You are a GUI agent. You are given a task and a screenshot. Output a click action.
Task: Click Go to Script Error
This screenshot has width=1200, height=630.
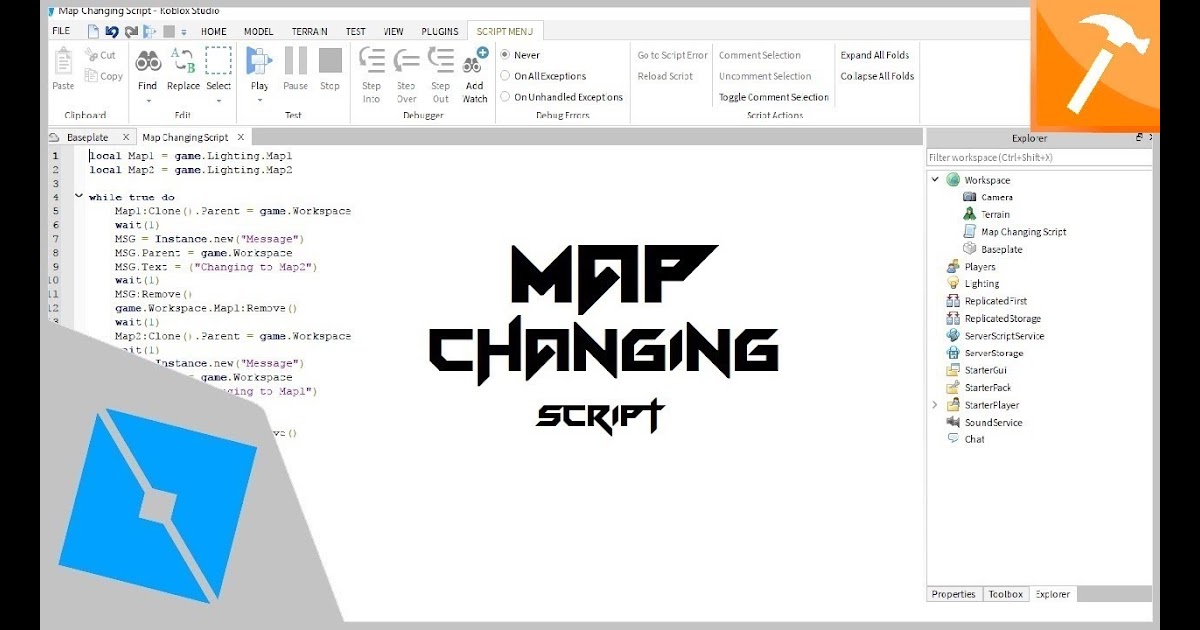coord(672,55)
